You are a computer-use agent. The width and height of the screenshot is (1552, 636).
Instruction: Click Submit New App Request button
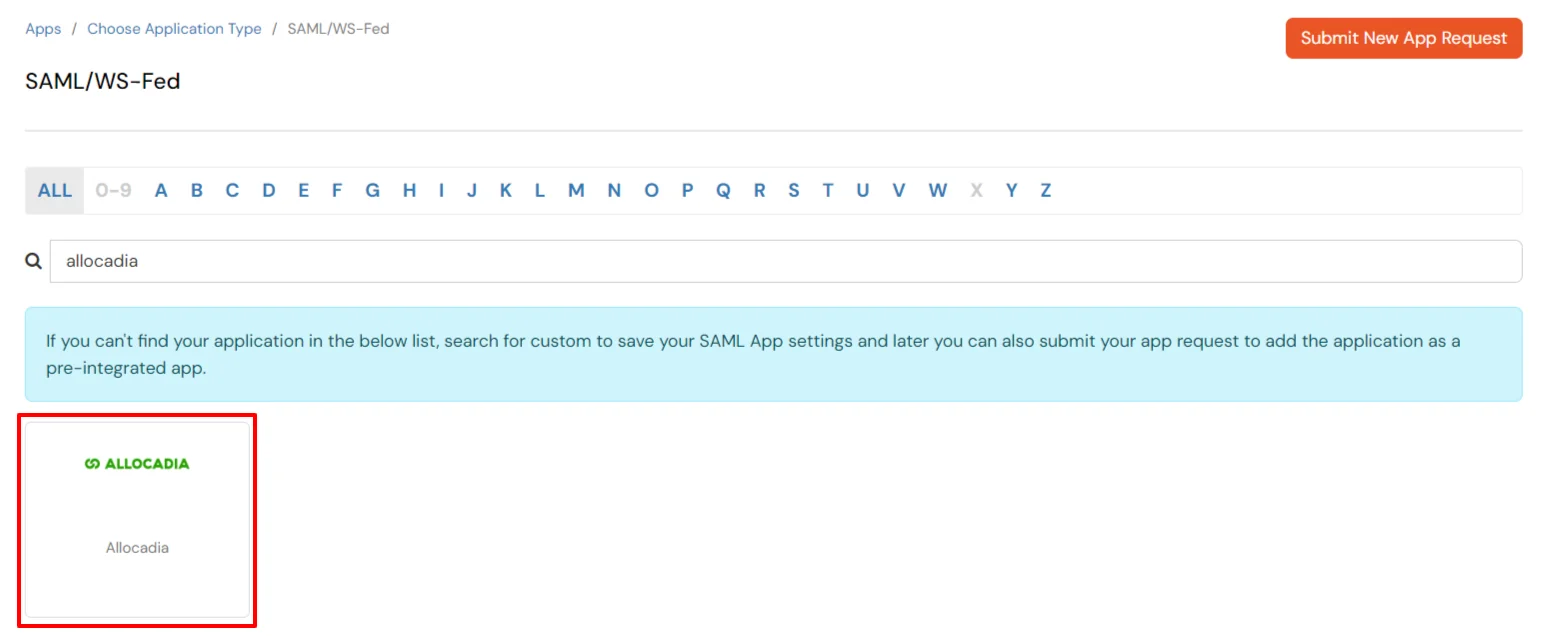pos(1403,38)
